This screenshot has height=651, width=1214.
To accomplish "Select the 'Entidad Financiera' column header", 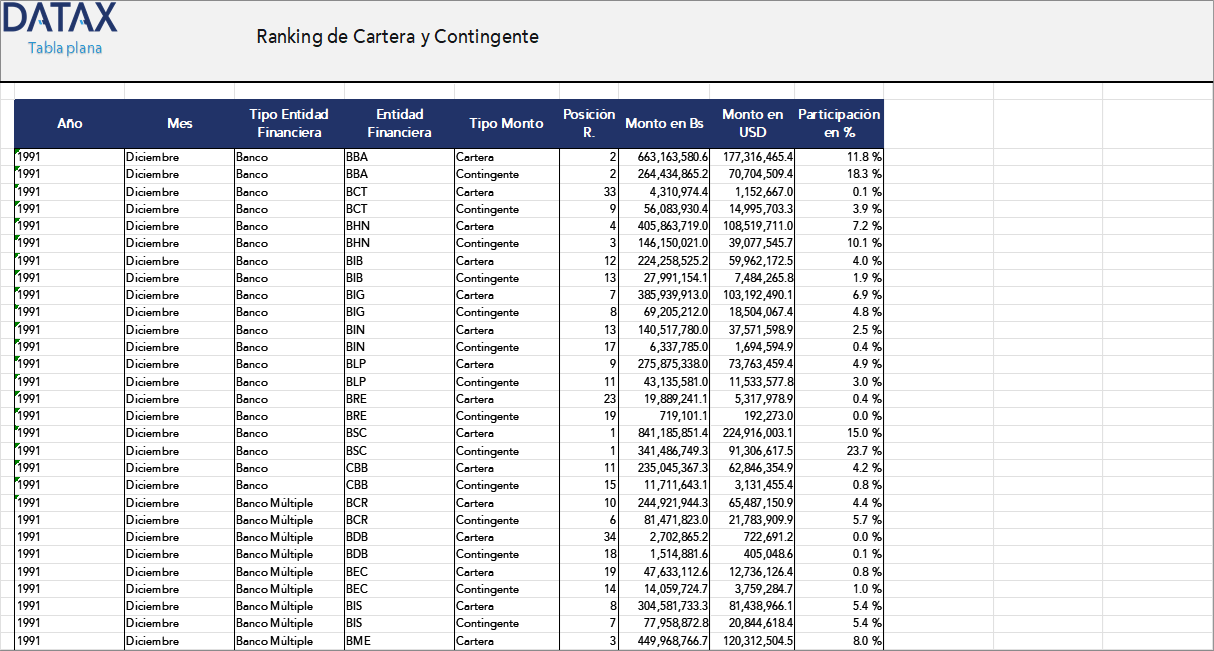I will pos(399,123).
